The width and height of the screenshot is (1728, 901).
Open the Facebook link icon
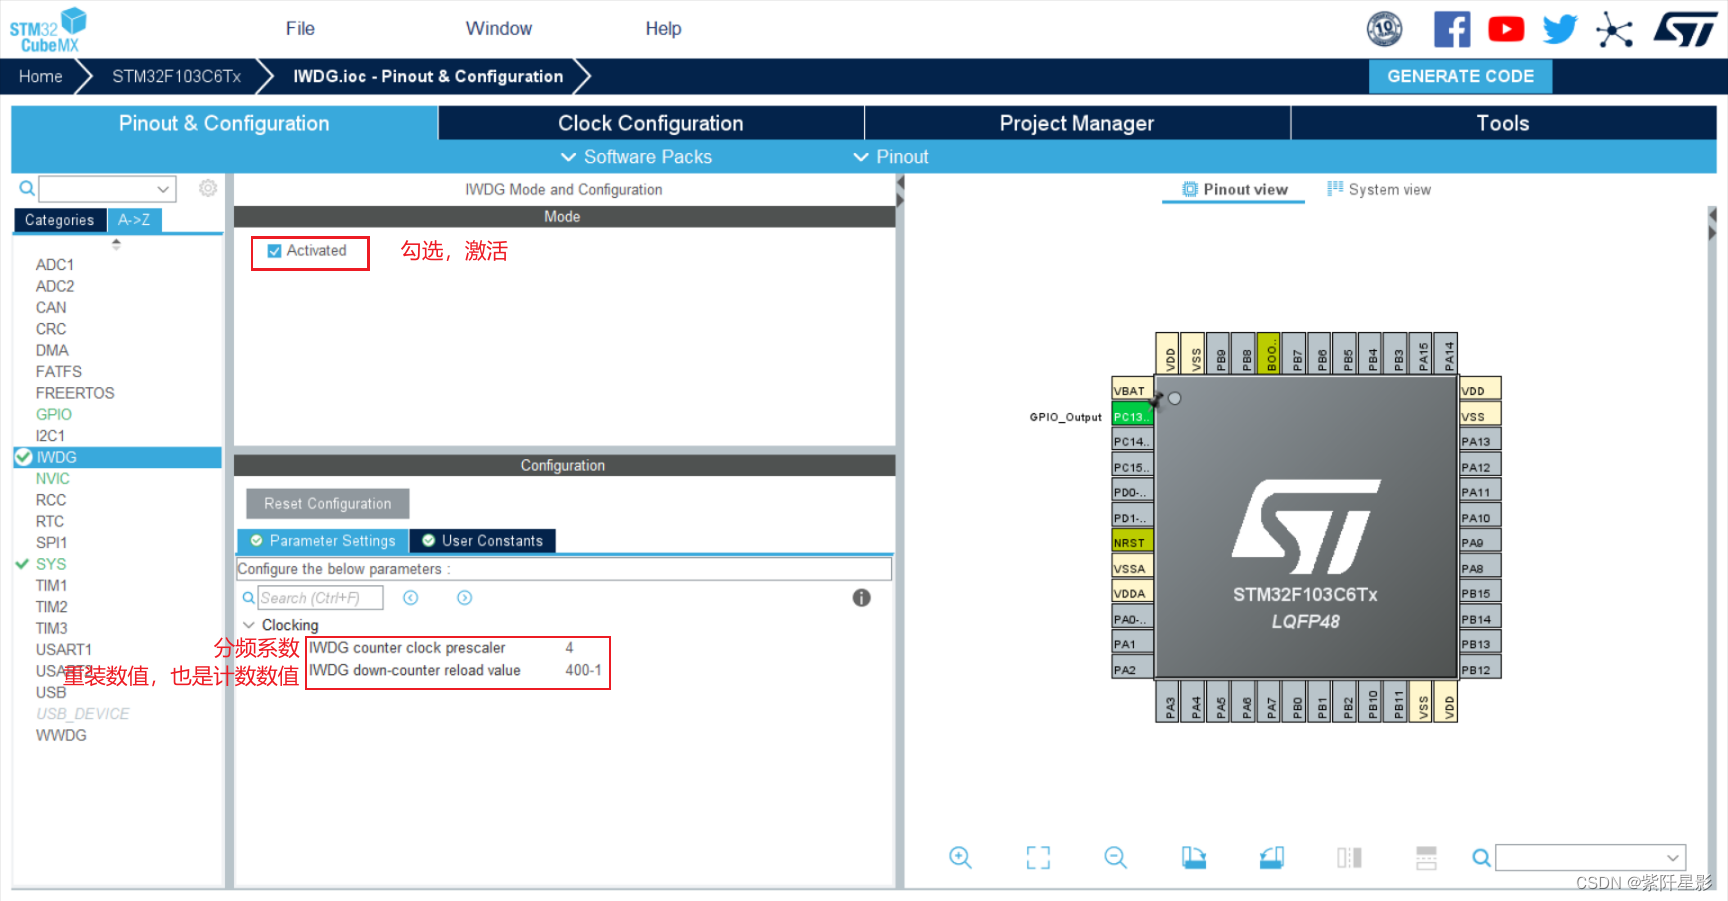[x=1452, y=29]
